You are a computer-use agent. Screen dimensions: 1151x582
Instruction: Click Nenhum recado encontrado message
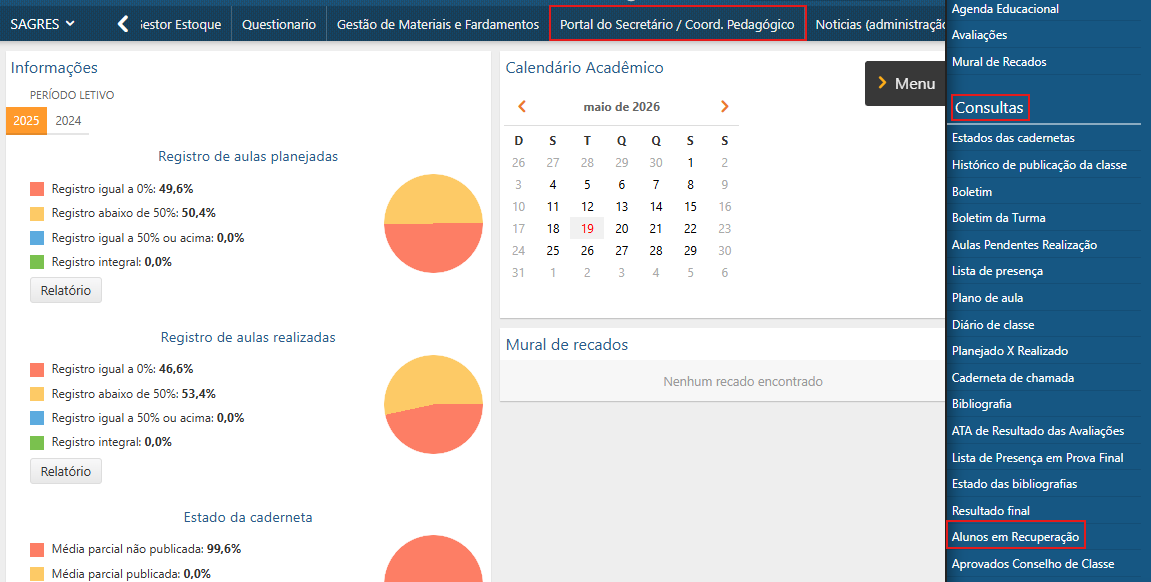click(743, 382)
